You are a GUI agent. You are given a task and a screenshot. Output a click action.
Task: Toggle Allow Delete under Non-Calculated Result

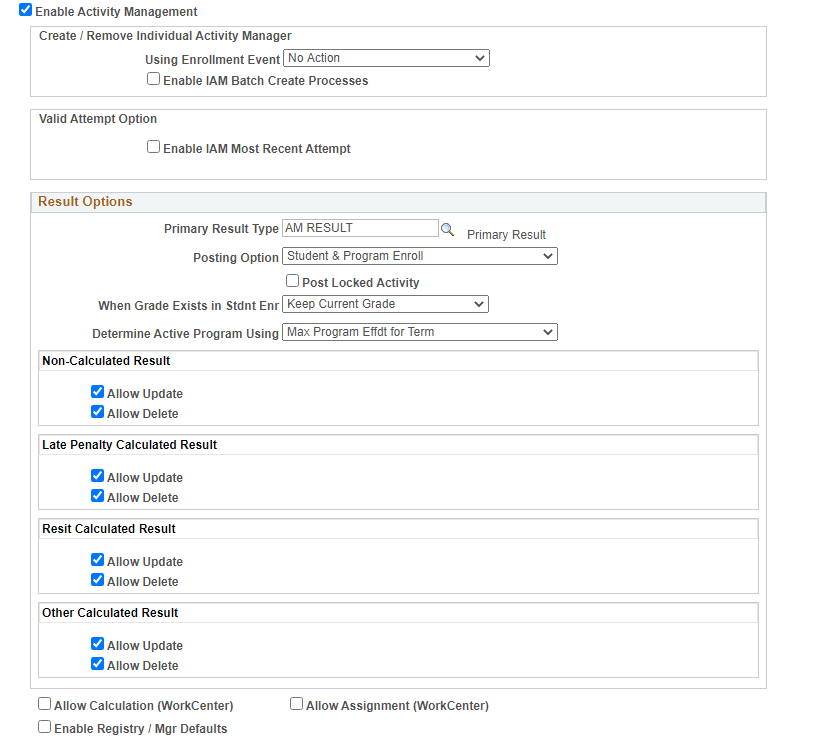[98, 412]
